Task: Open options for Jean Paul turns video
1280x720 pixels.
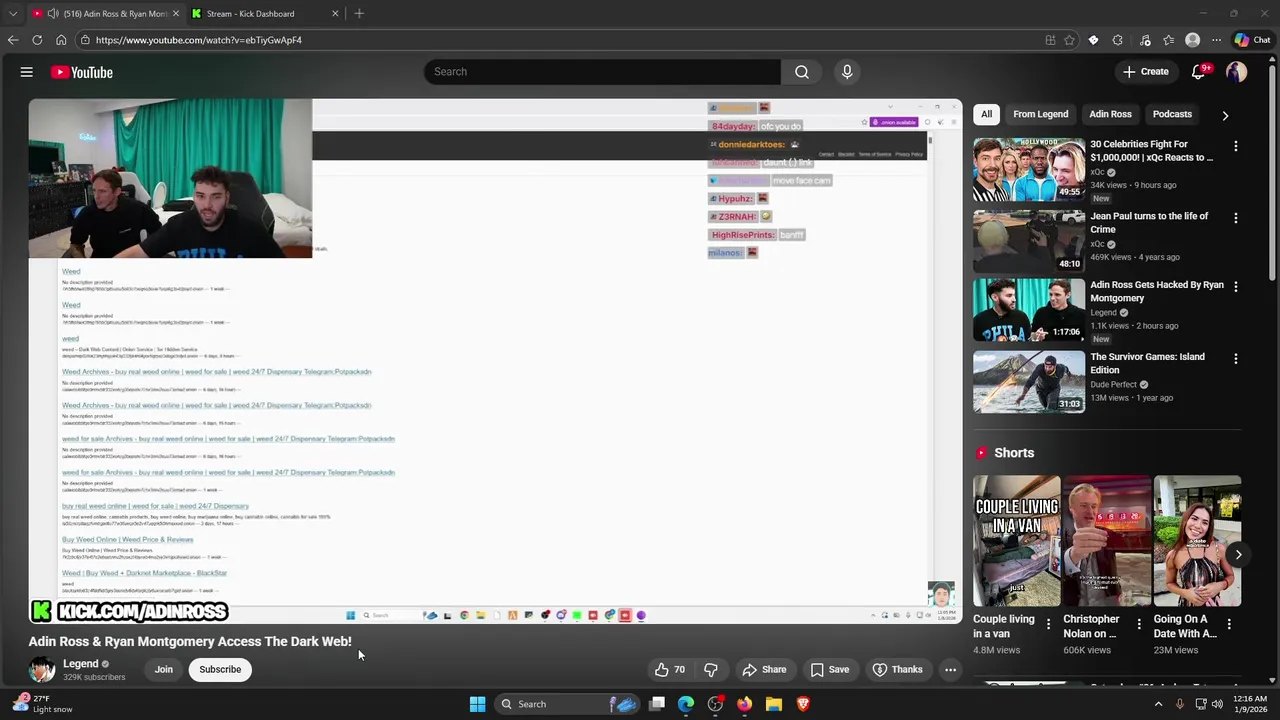Action: pyautogui.click(x=1235, y=218)
